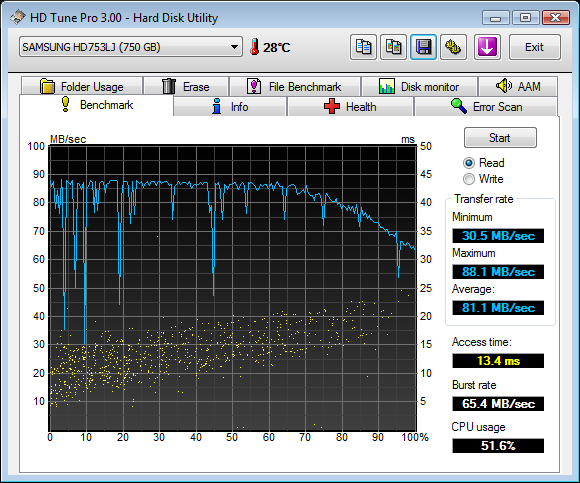The height and width of the screenshot is (483, 580).
Task: Select the Read radio button
Action: click(469, 163)
